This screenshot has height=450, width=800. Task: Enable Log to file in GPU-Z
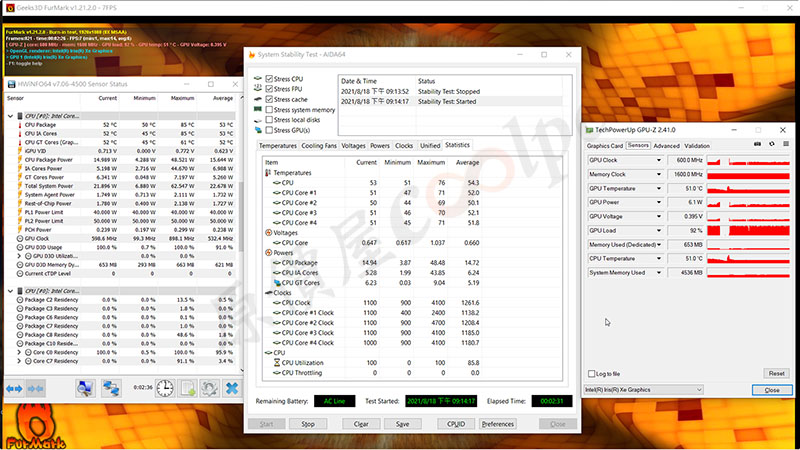[x=591, y=374]
